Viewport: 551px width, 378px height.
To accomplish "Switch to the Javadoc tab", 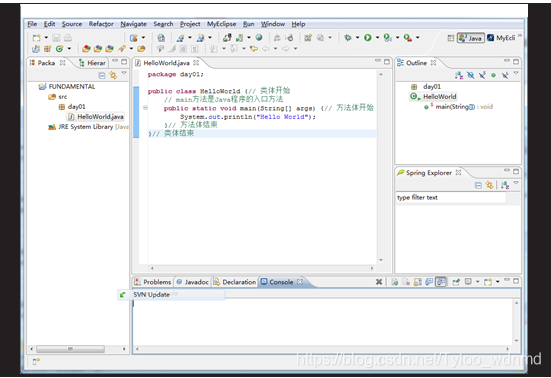I will tap(193, 282).
